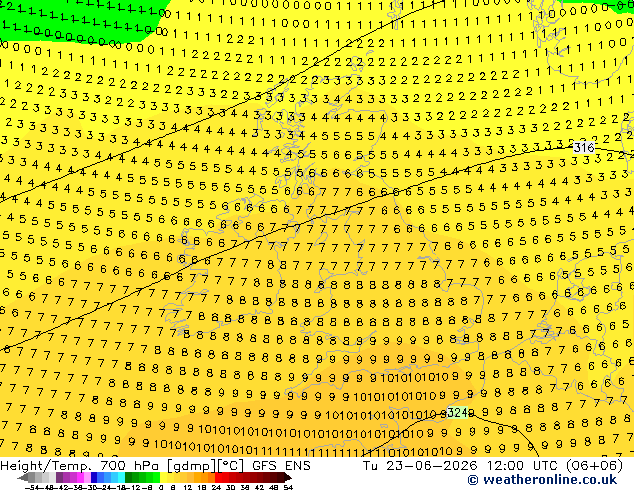The height and width of the screenshot is (490, 634).
Task: Click the 324 contour height label
Action: tap(457, 412)
